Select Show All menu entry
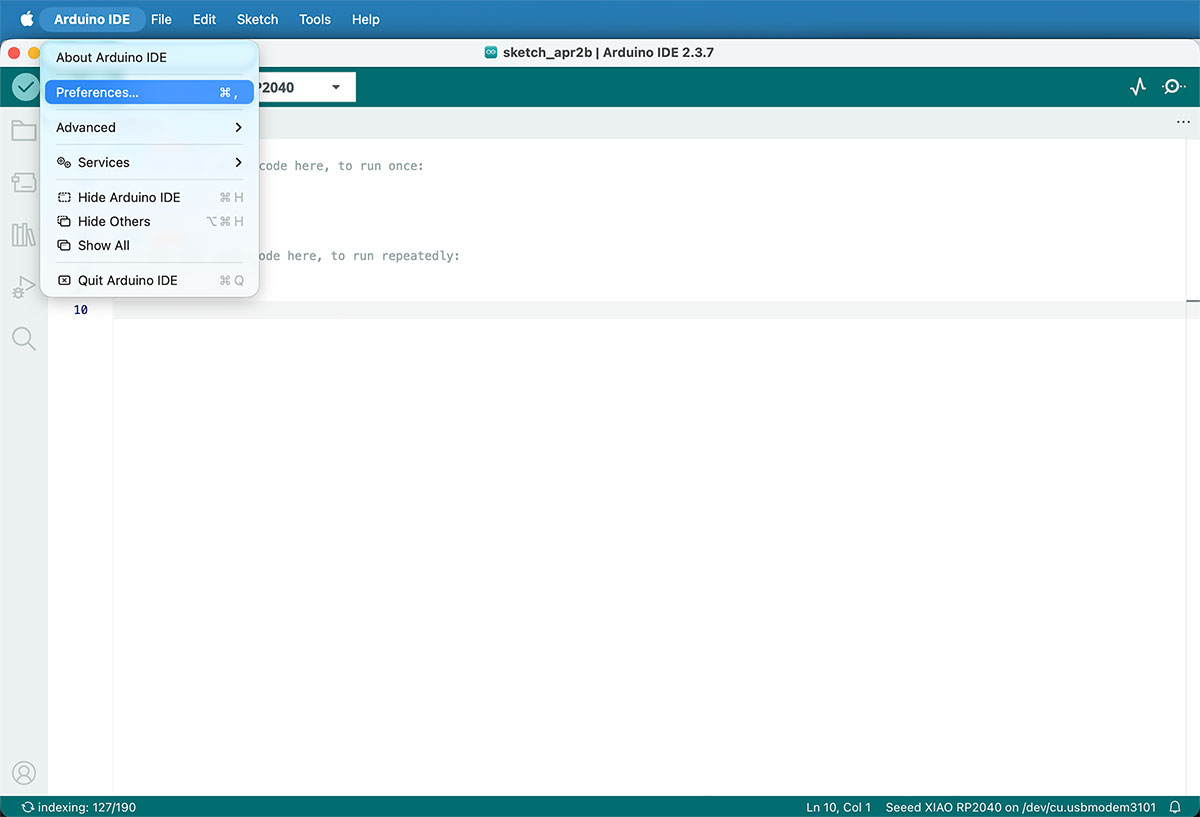 [x=149, y=245]
